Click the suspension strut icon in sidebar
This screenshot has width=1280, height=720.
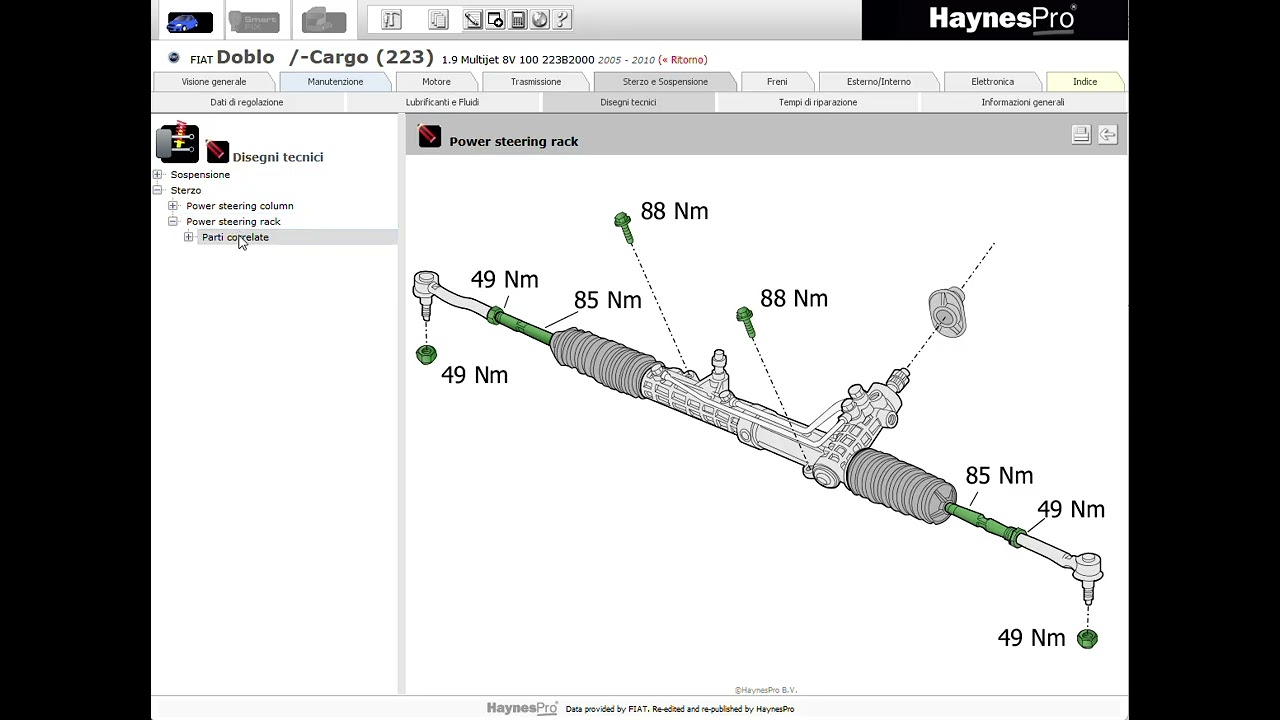click(178, 142)
